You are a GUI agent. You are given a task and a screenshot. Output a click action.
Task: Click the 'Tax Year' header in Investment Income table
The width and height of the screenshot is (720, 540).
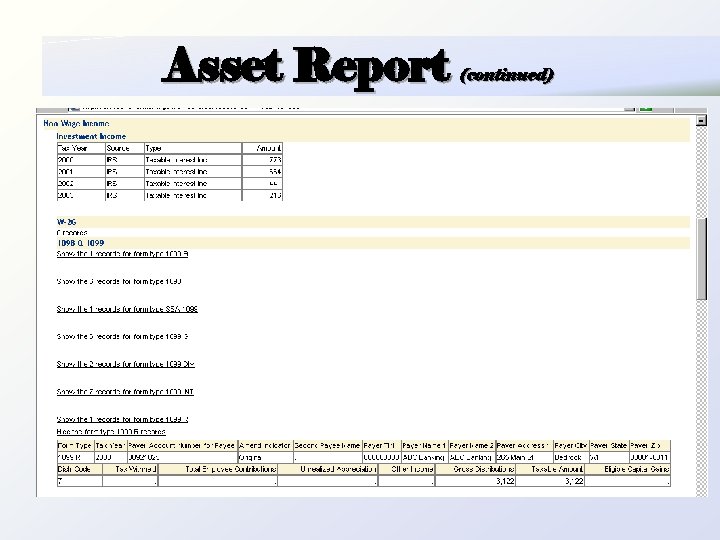click(x=81, y=148)
